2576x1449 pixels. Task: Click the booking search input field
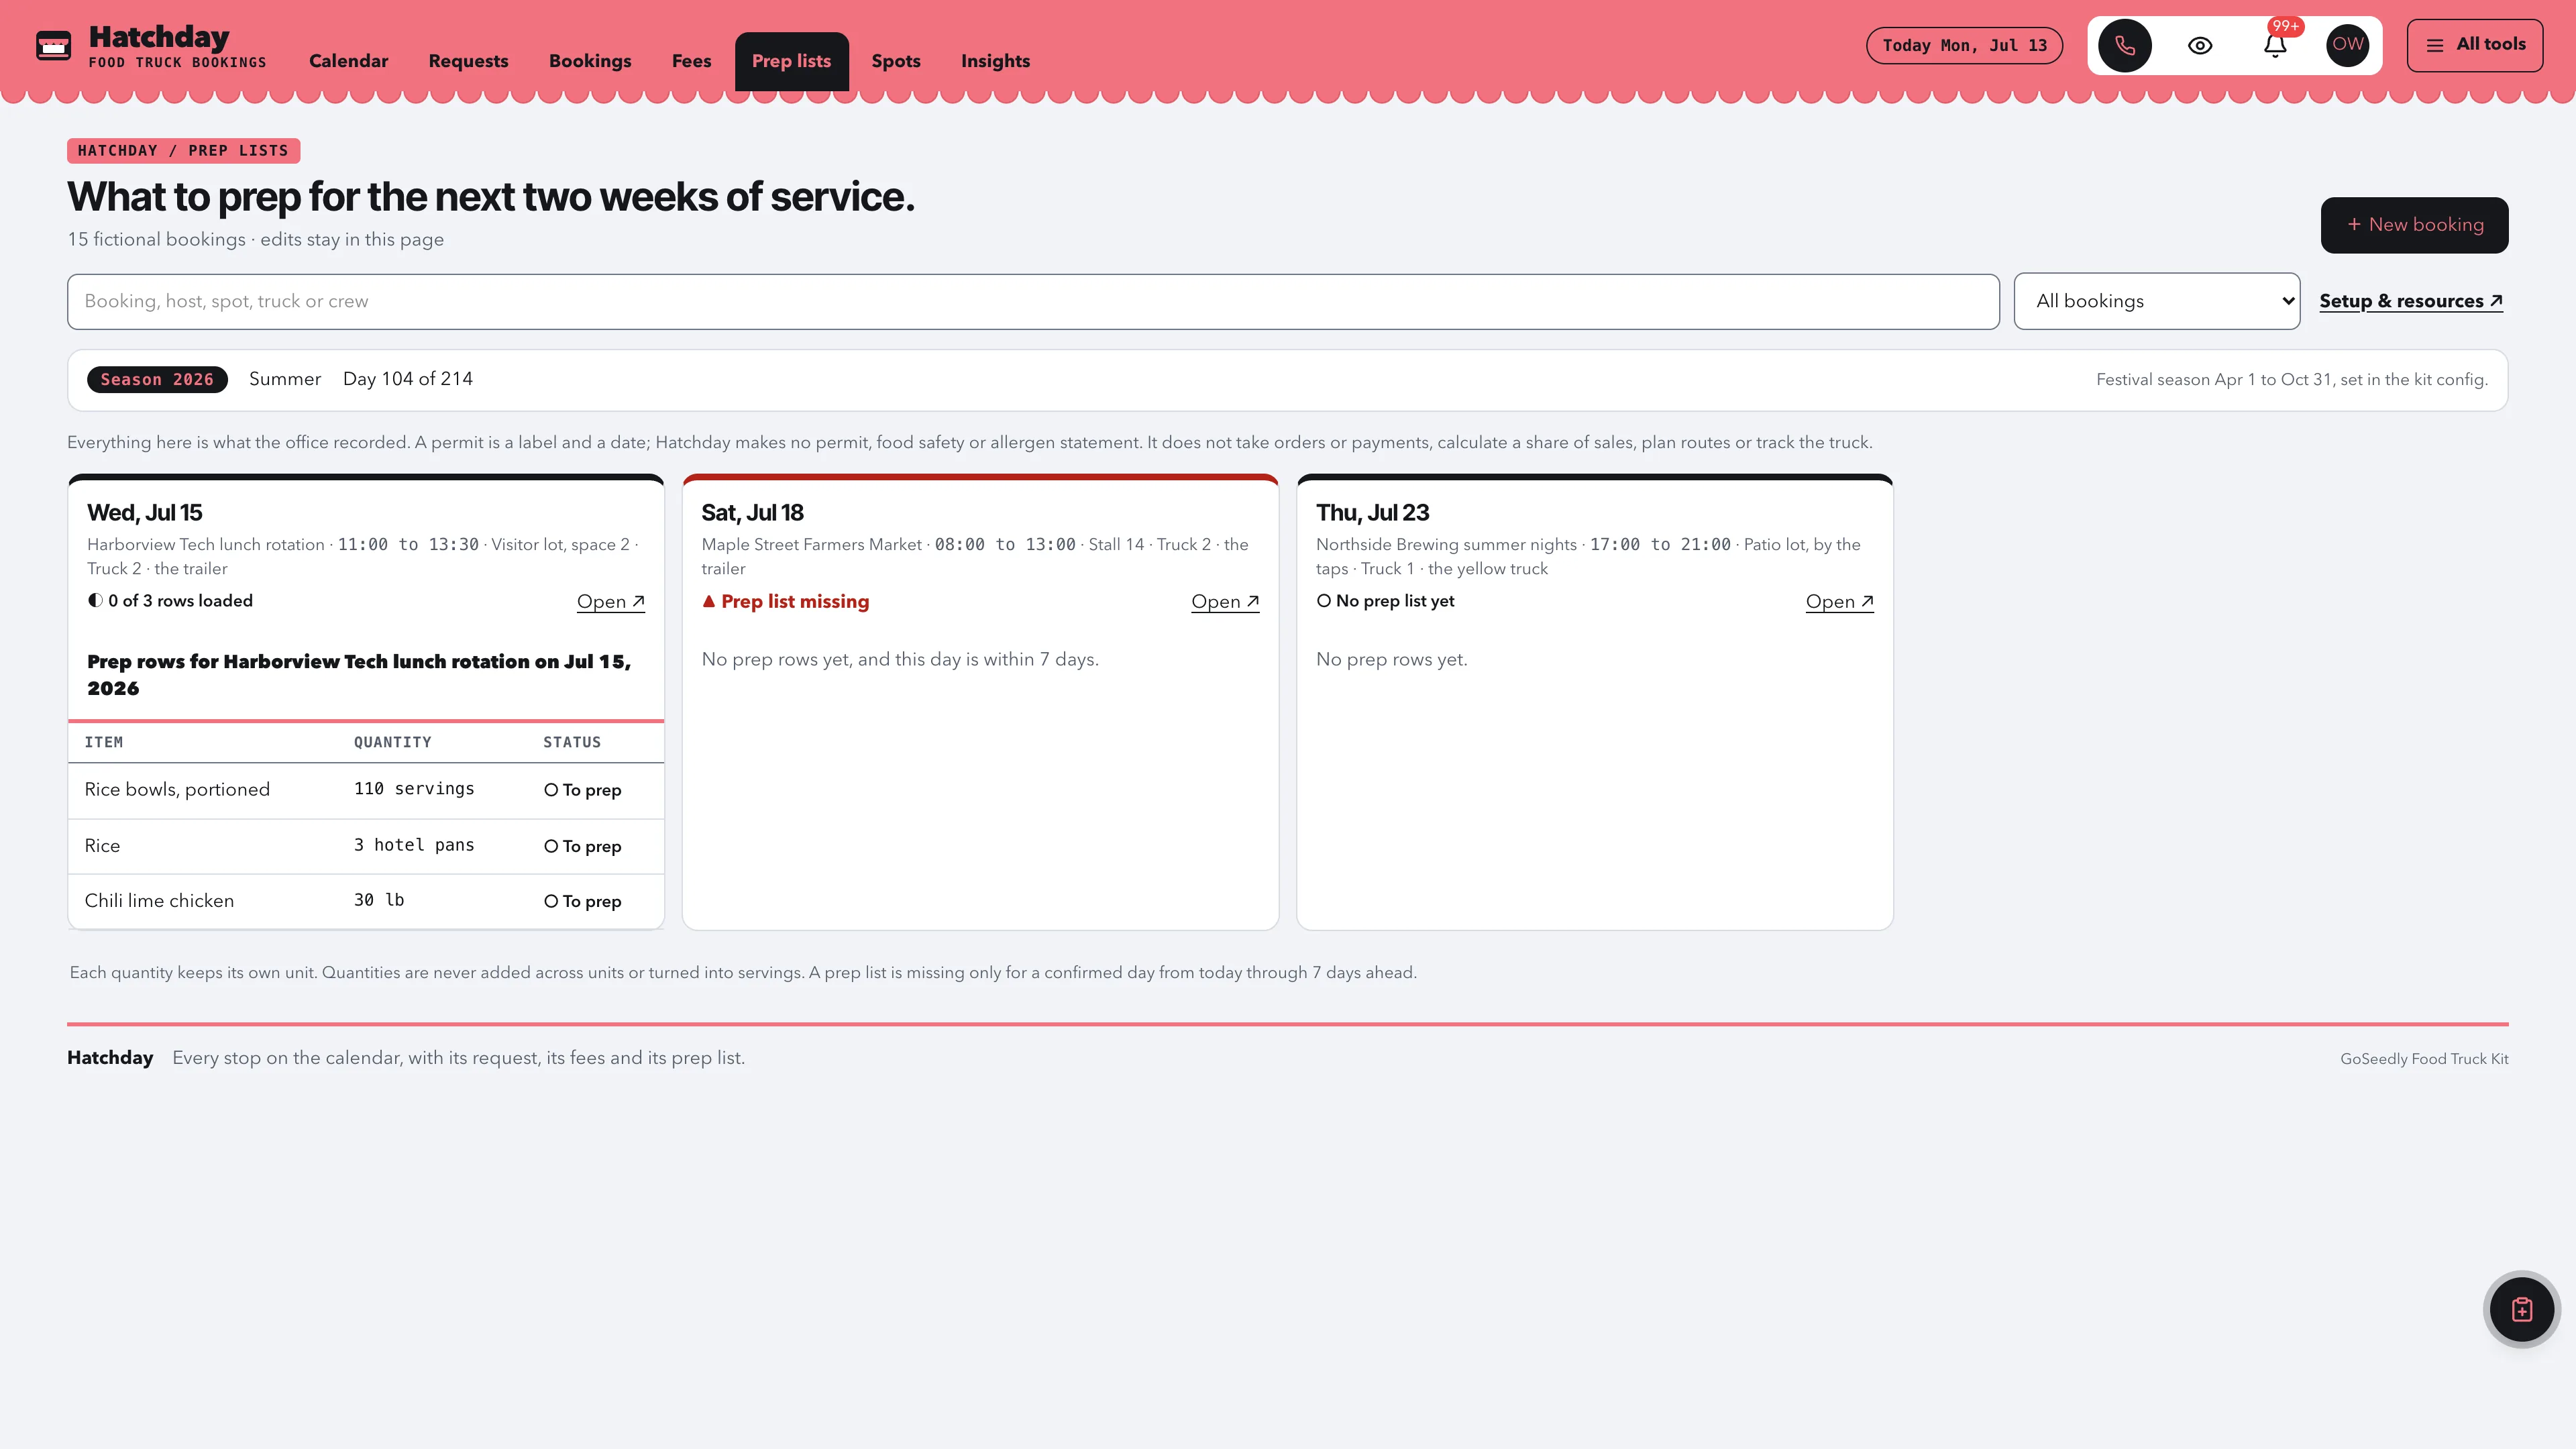[x=1033, y=301]
